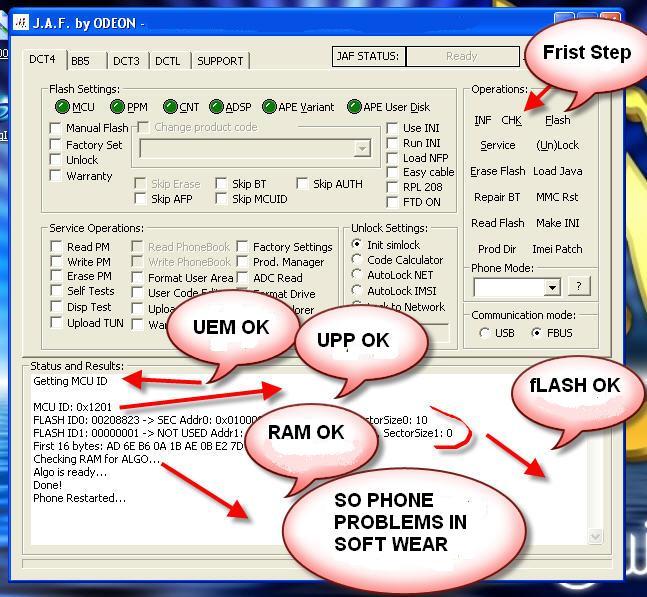This screenshot has height=597, width=647.
Task: Click the results scrollbar down arrow
Action: [595, 537]
